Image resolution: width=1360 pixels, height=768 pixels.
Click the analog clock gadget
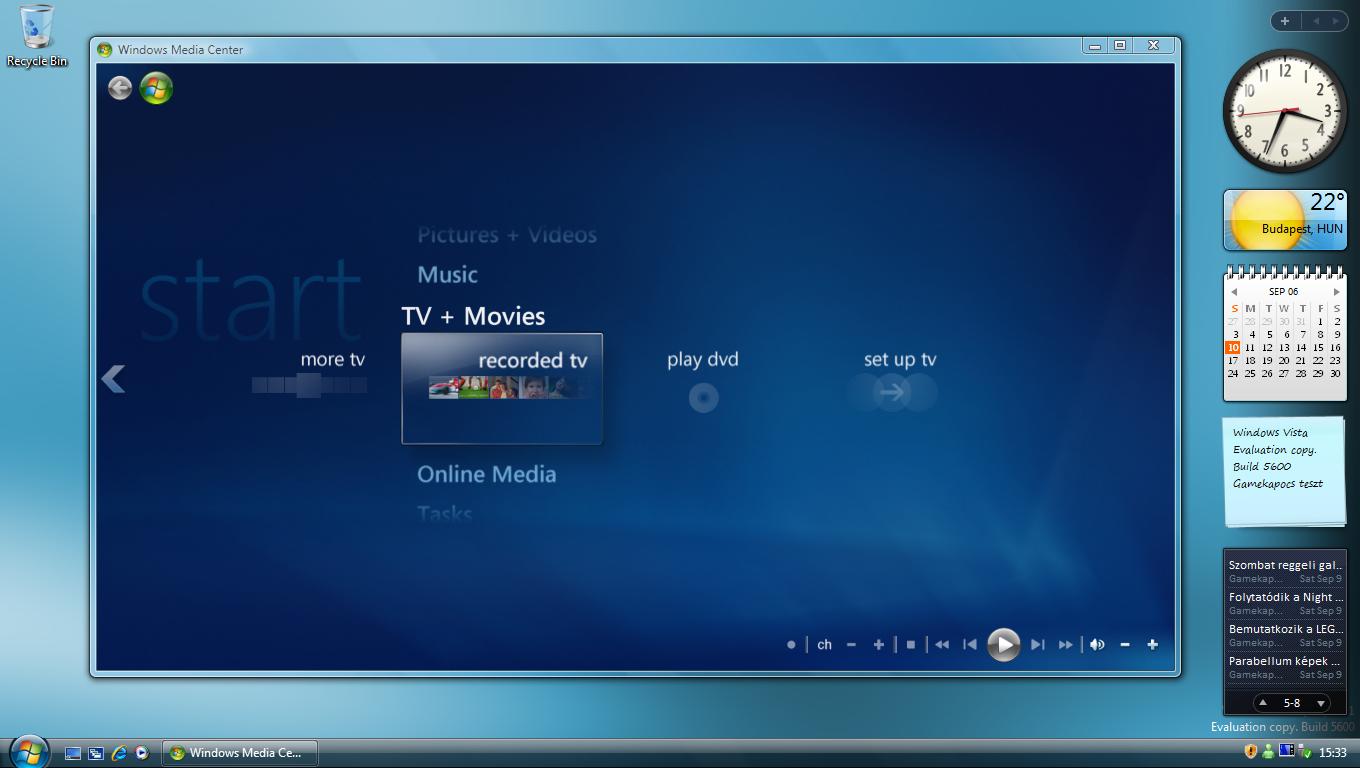click(x=1285, y=110)
